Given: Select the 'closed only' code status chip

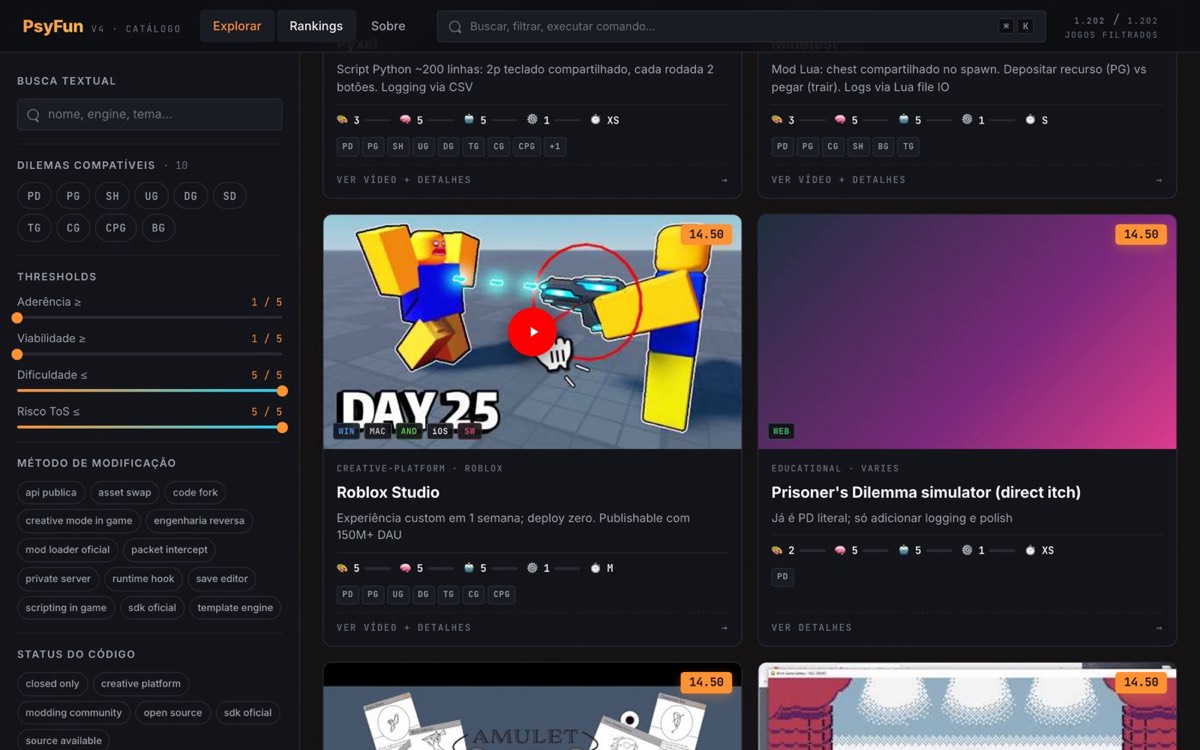Looking at the screenshot, I should click(52, 684).
